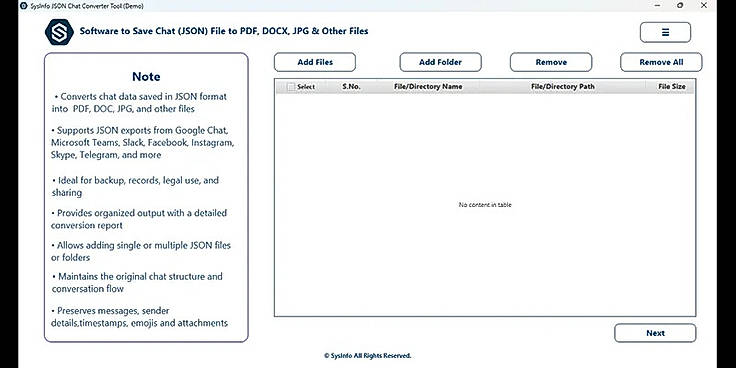Click the Note heading

click(x=146, y=77)
